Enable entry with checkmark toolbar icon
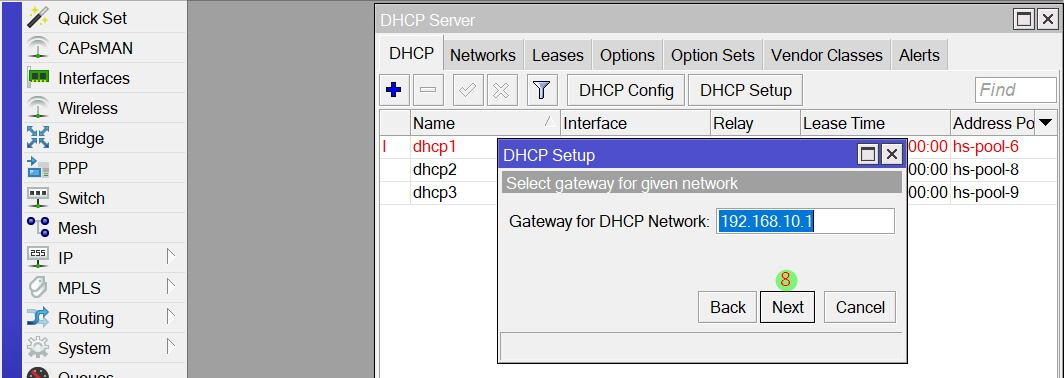This screenshot has width=1064, height=378. [x=467, y=90]
